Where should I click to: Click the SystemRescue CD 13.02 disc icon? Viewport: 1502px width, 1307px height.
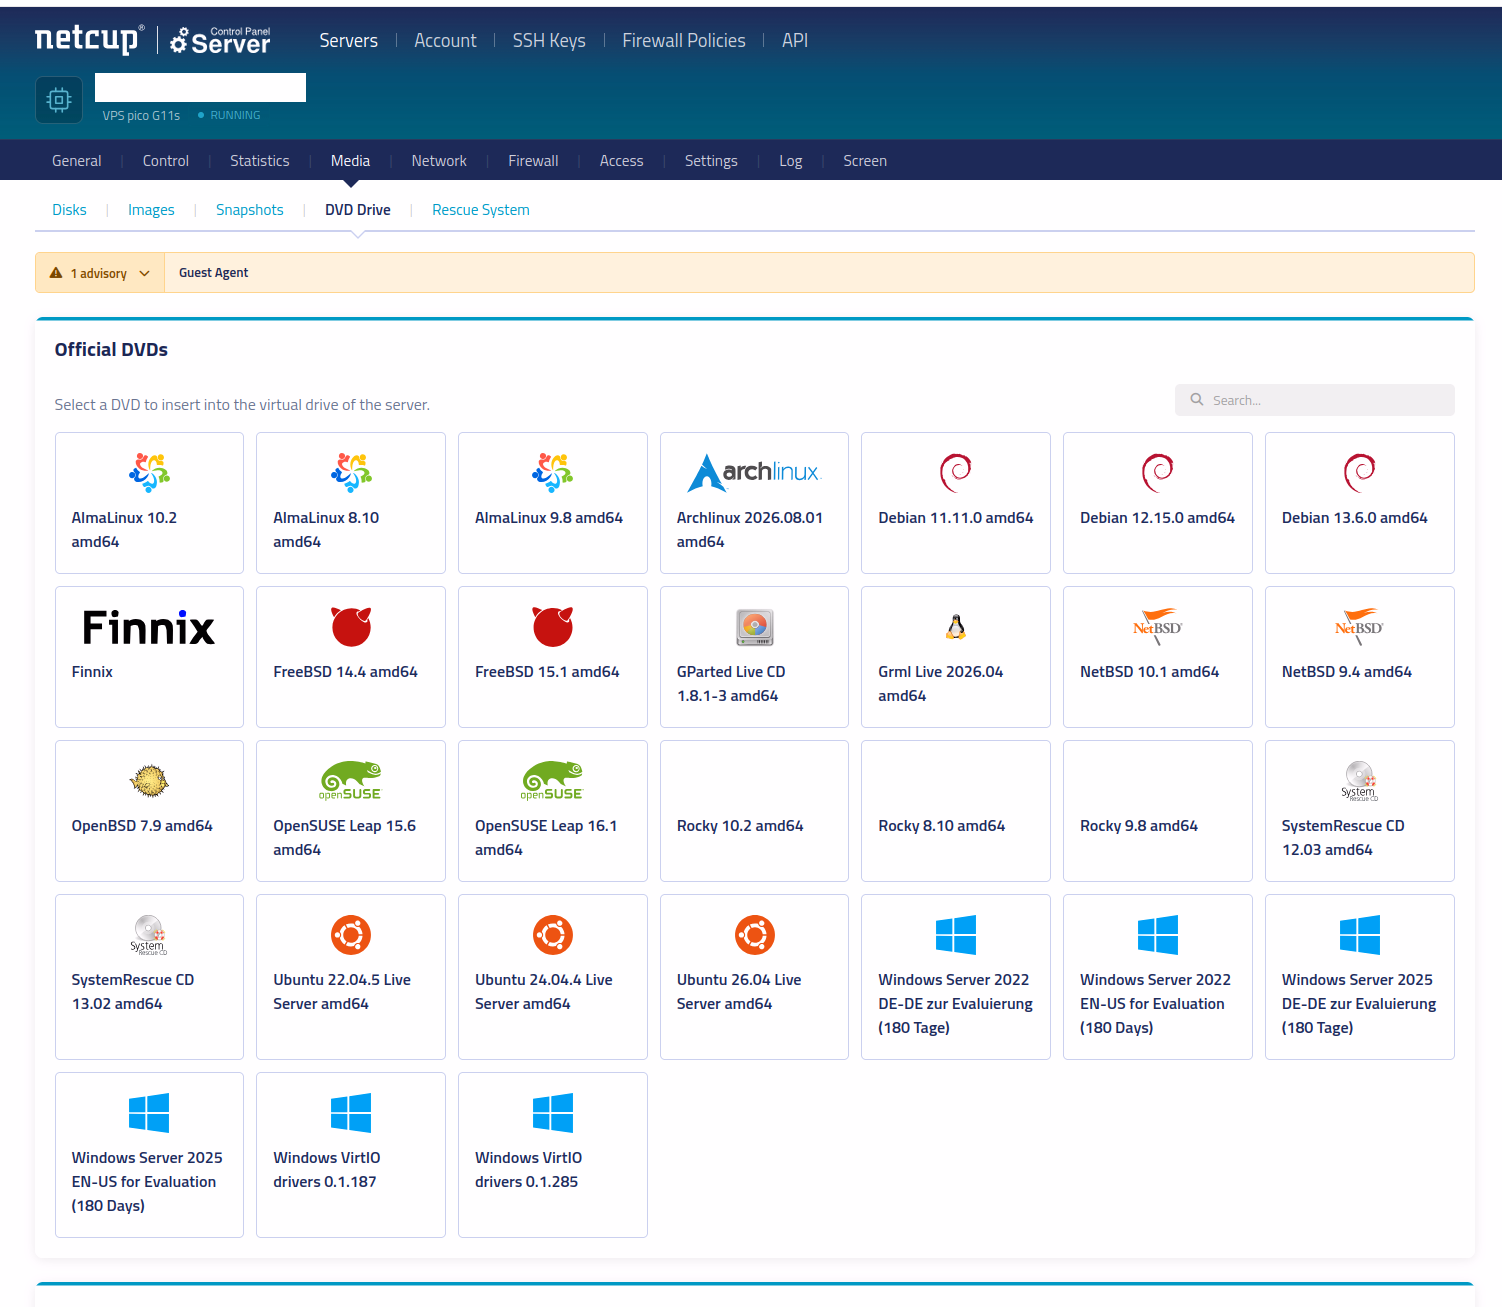pos(149,935)
